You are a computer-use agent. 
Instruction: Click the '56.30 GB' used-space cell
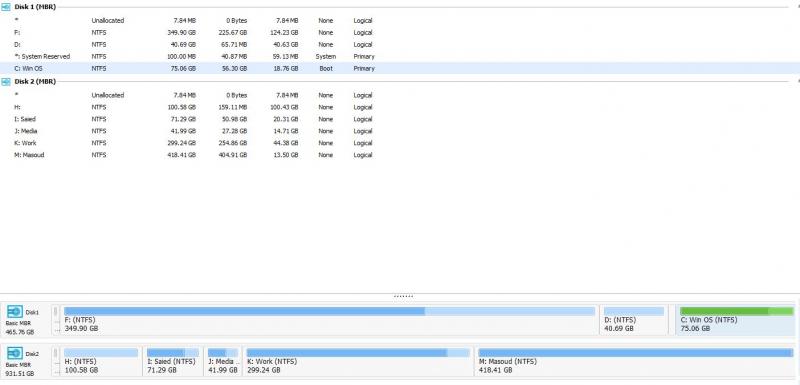234,68
